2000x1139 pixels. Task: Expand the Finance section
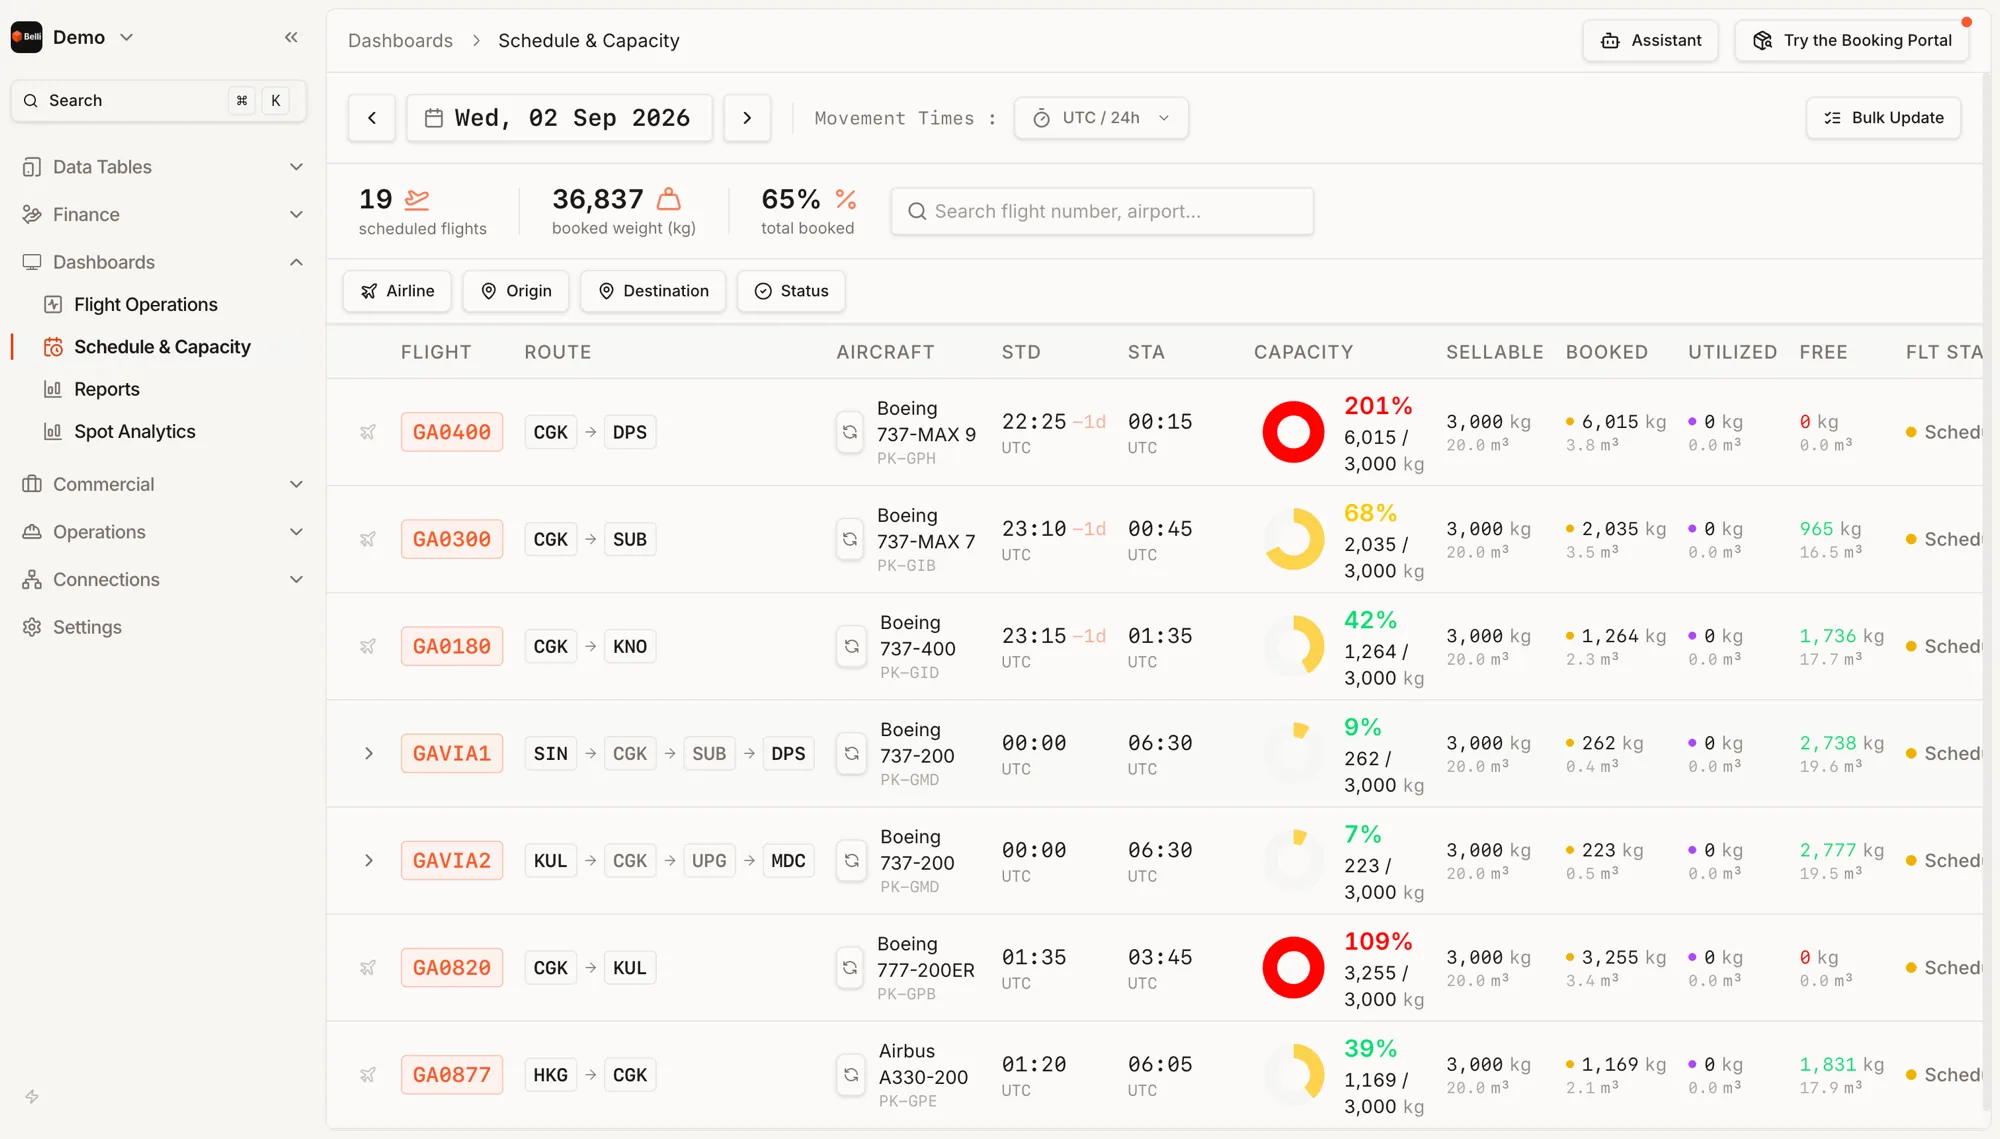pos(163,214)
